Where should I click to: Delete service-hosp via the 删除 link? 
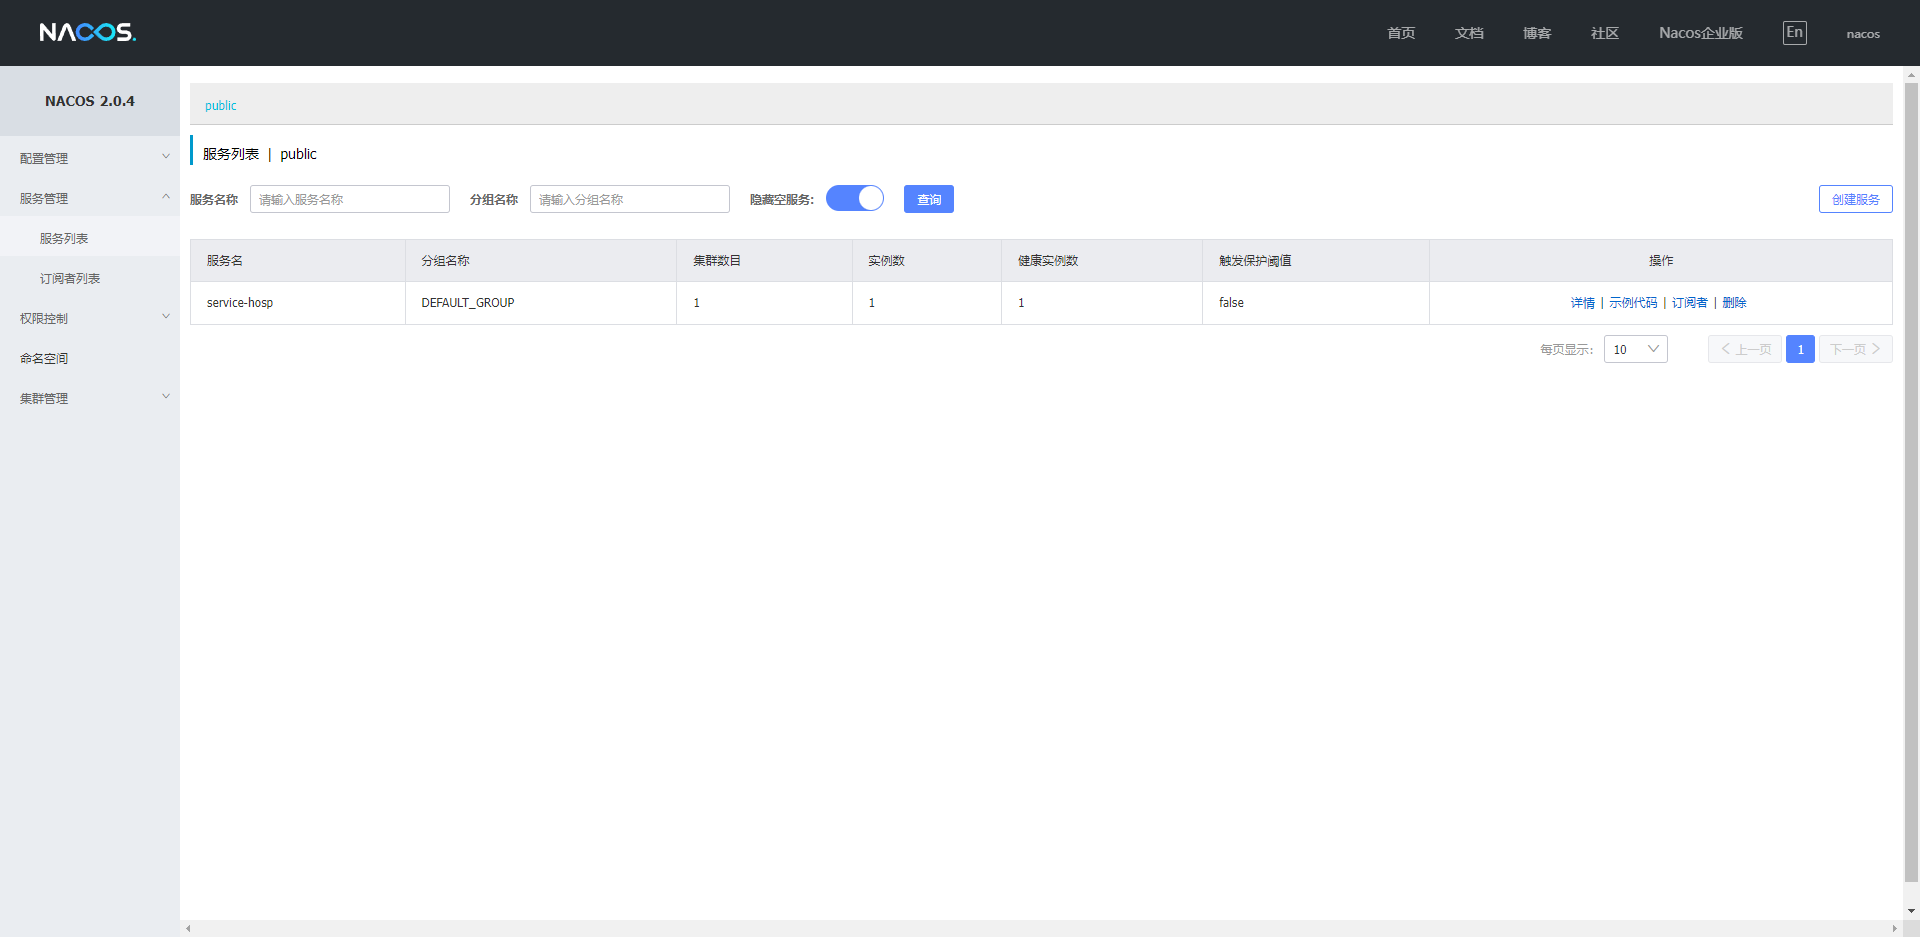click(x=1735, y=302)
